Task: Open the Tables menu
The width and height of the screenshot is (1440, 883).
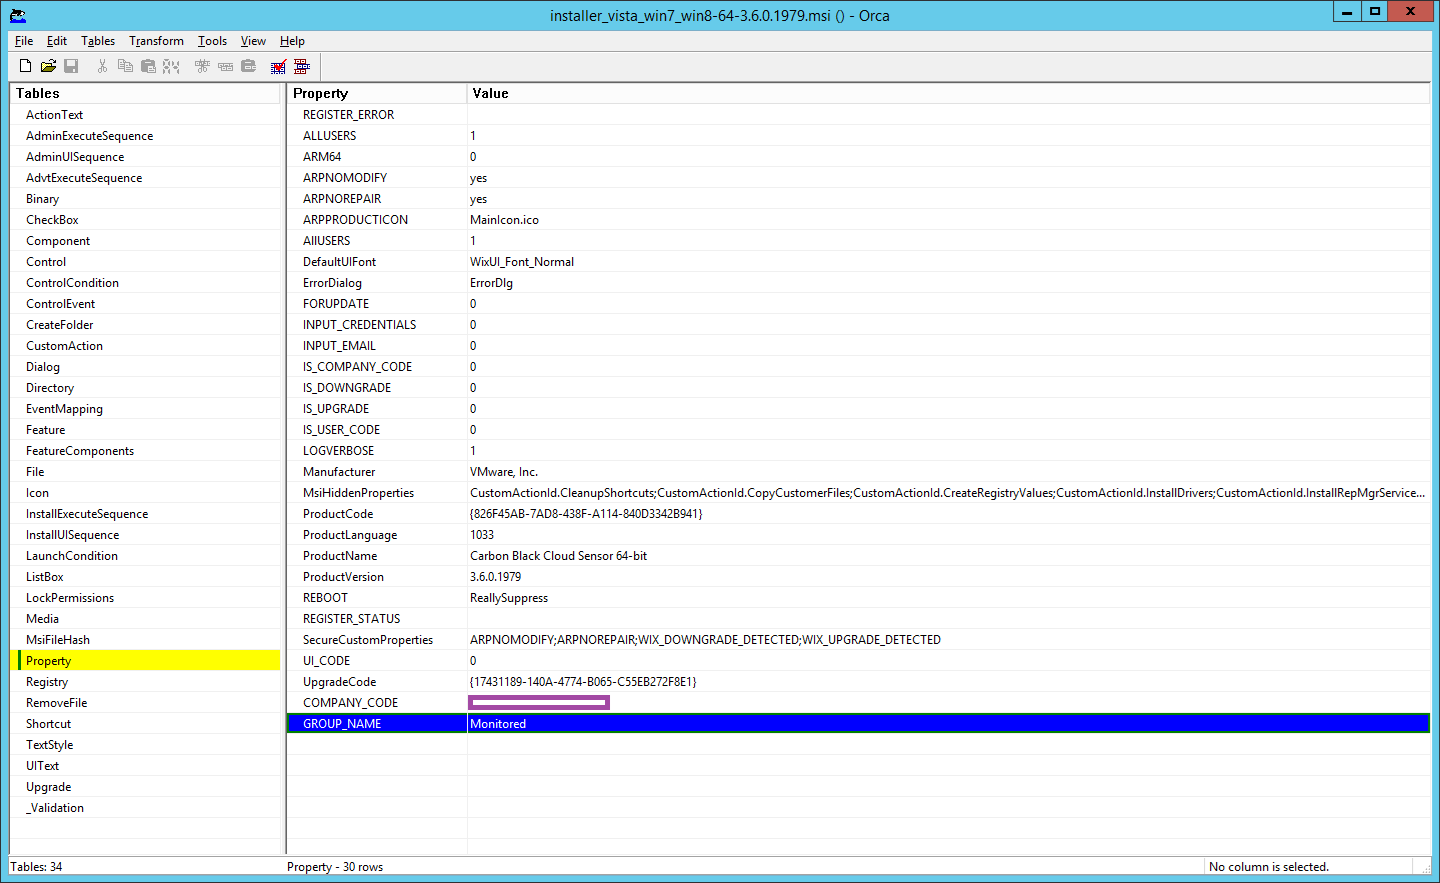Action: pos(98,41)
